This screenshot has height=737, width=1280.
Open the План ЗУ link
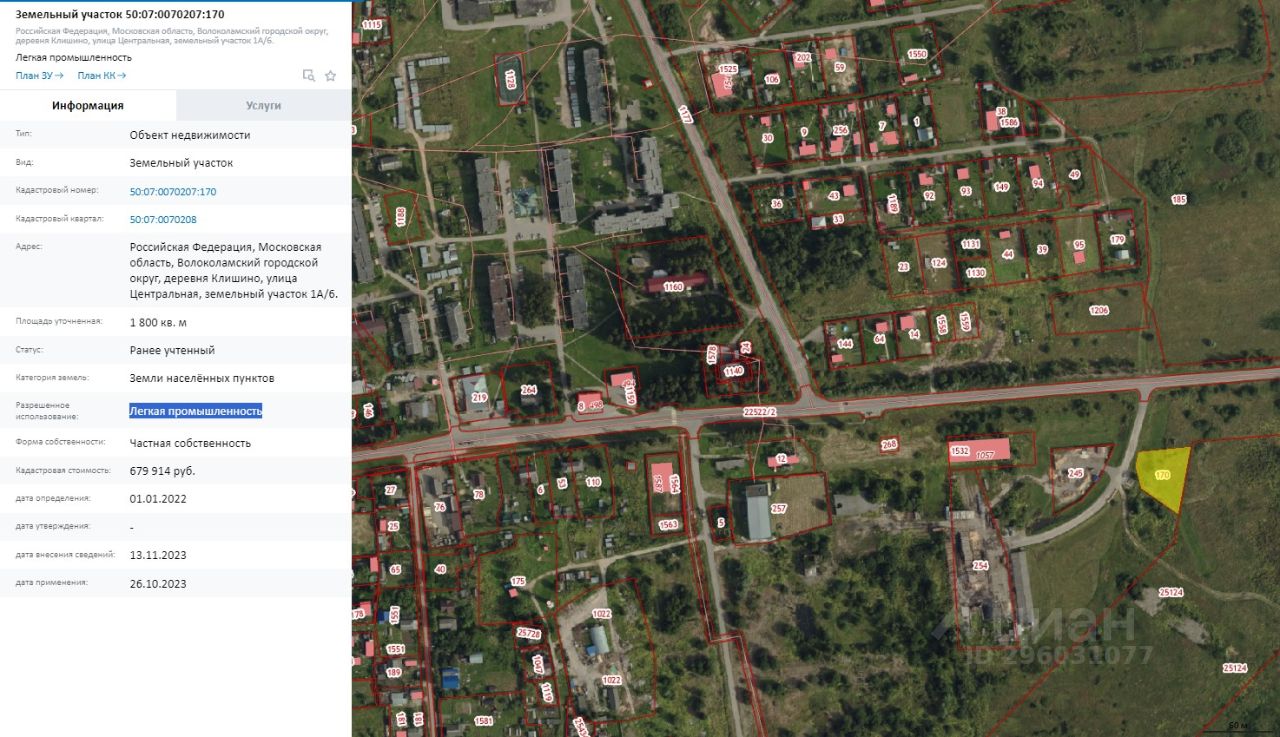(39, 75)
